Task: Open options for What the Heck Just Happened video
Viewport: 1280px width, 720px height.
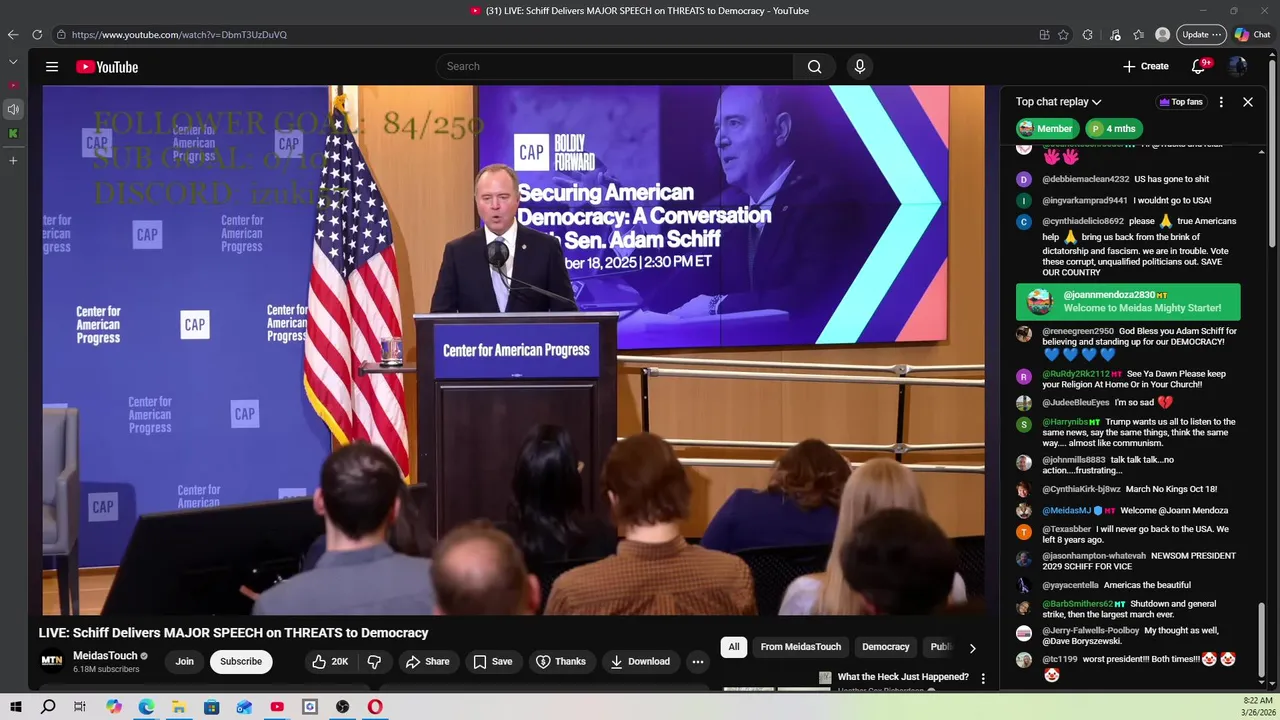Action: [x=983, y=678]
